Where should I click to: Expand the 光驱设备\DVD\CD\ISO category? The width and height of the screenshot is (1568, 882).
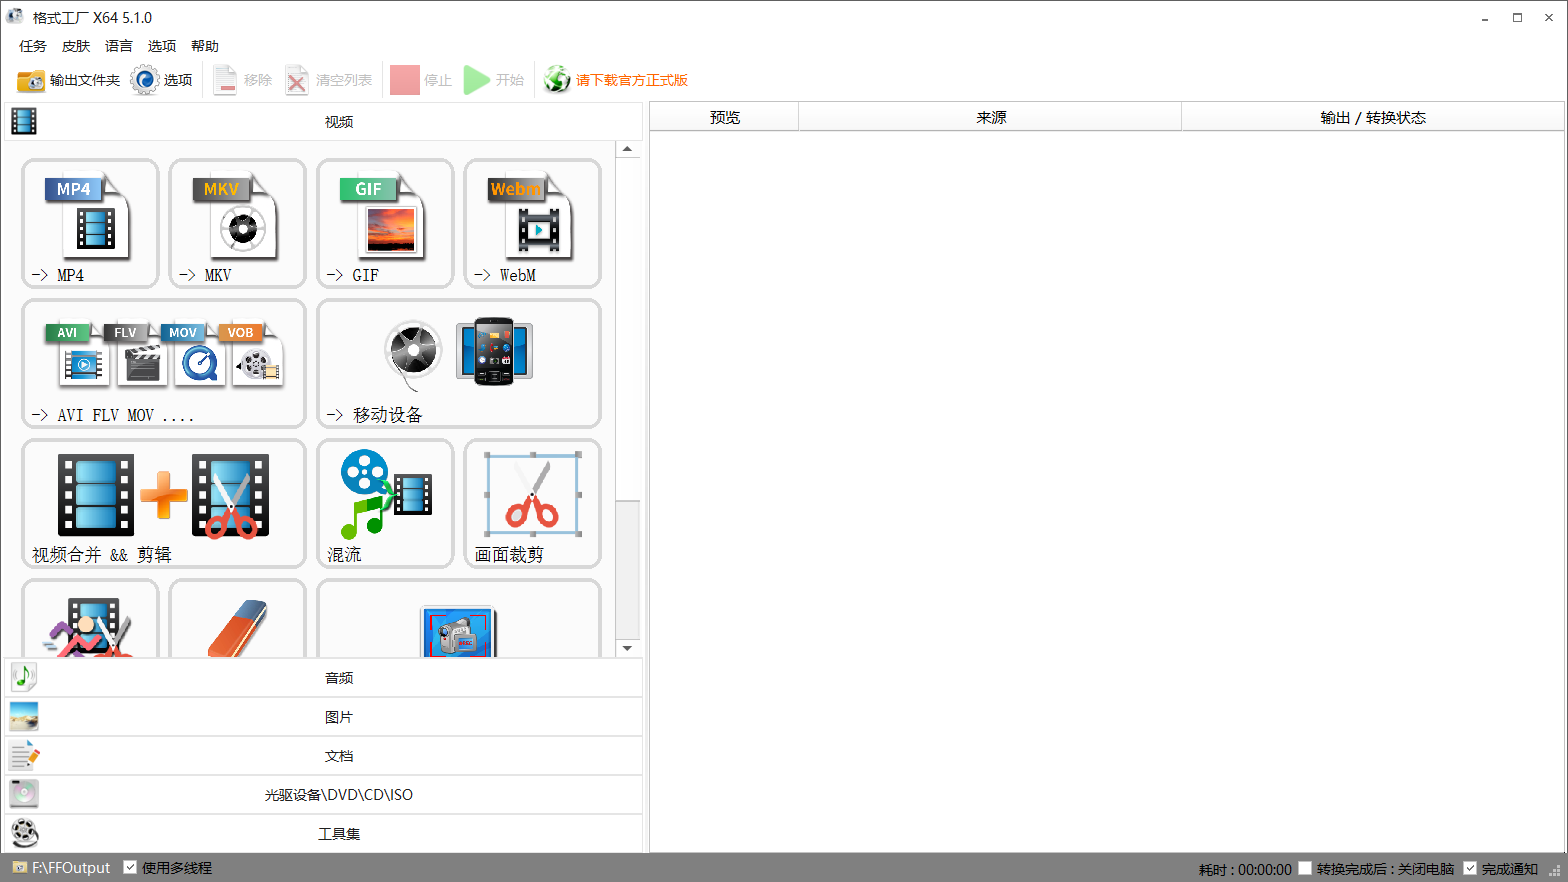tap(323, 795)
